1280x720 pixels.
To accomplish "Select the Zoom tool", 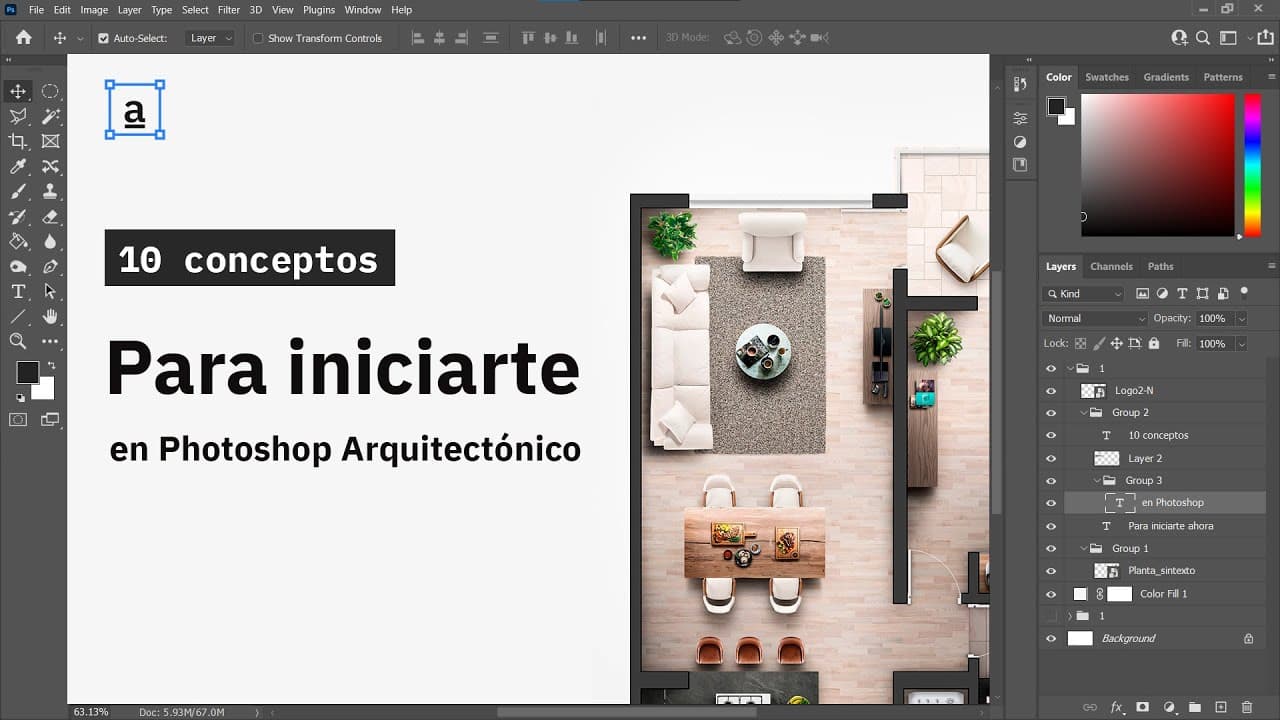I will 18,341.
